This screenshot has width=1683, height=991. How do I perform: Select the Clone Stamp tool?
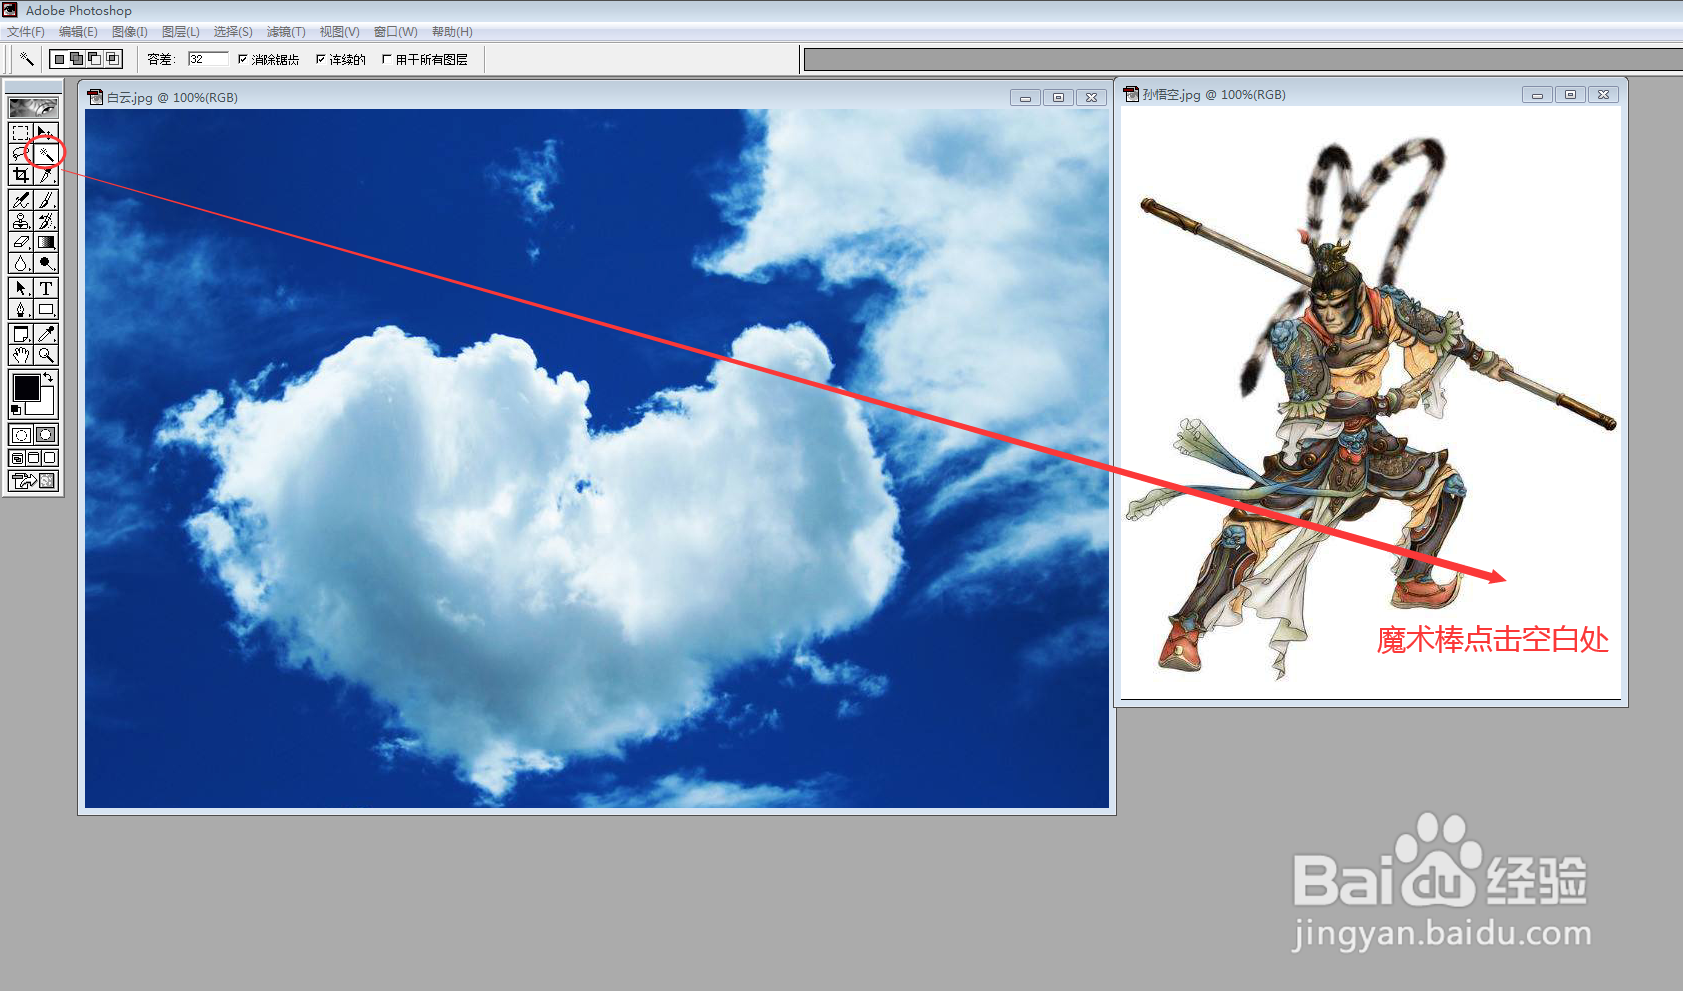click(20, 221)
